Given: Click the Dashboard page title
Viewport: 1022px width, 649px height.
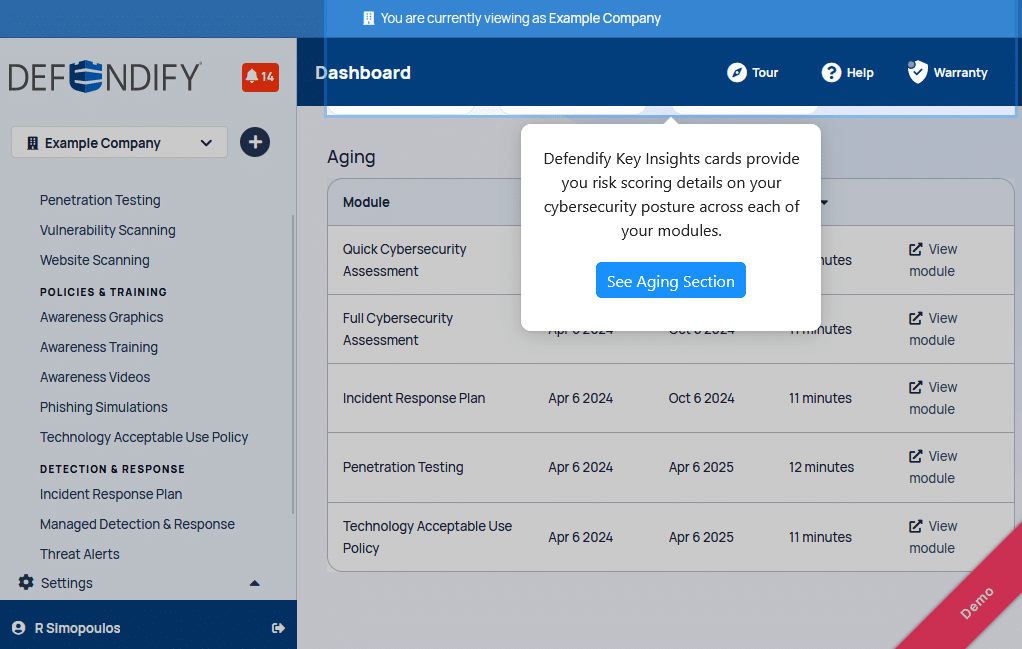Looking at the screenshot, I should pos(363,72).
